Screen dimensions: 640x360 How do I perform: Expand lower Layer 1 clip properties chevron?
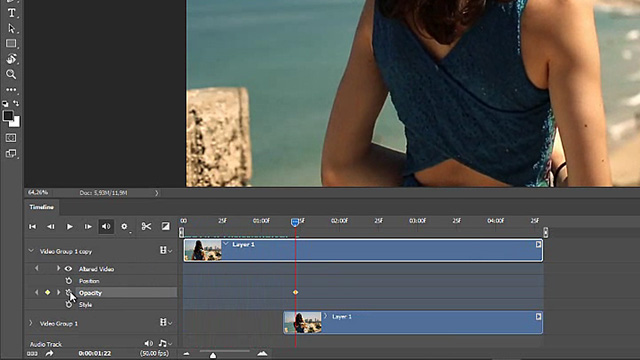point(325,316)
